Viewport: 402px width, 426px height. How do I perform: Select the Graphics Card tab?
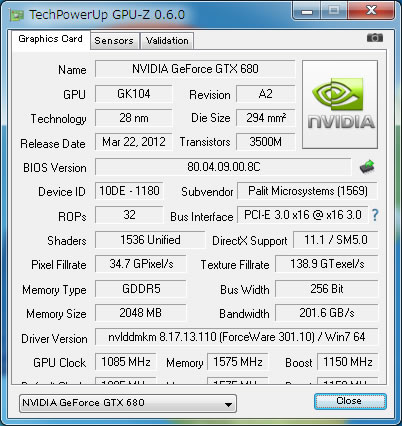coord(50,39)
